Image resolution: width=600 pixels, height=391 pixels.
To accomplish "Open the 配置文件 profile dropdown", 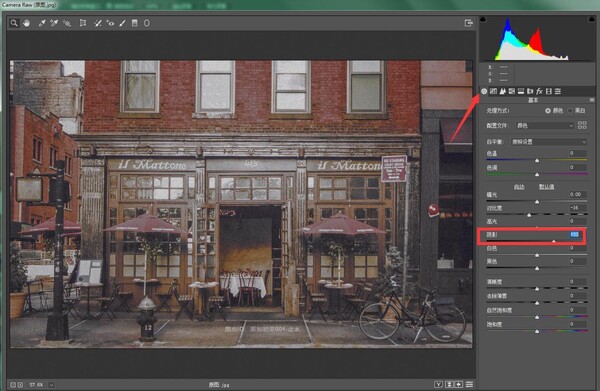I will (545, 125).
